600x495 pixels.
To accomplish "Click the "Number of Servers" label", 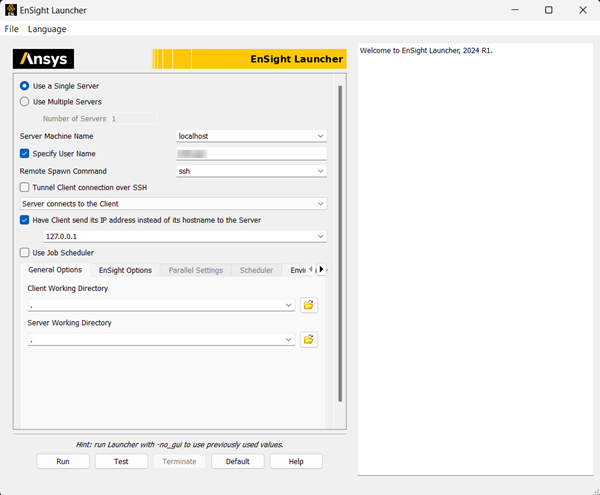I will 75,119.
